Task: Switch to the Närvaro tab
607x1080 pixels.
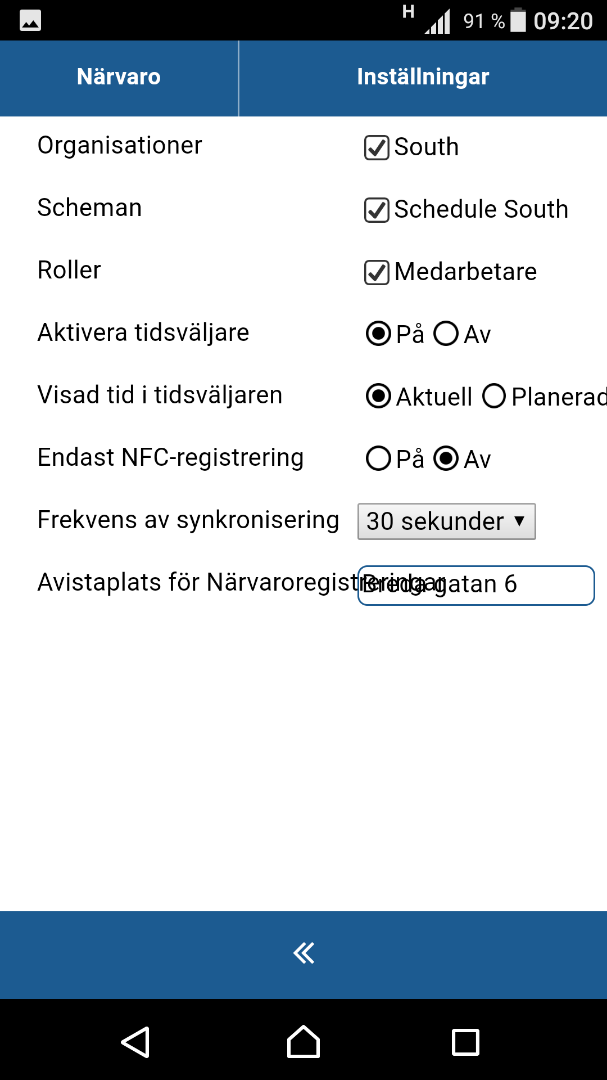Action: point(119,77)
